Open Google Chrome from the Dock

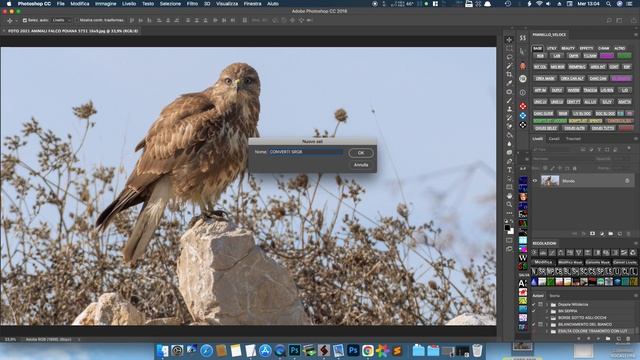click(368, 350)
